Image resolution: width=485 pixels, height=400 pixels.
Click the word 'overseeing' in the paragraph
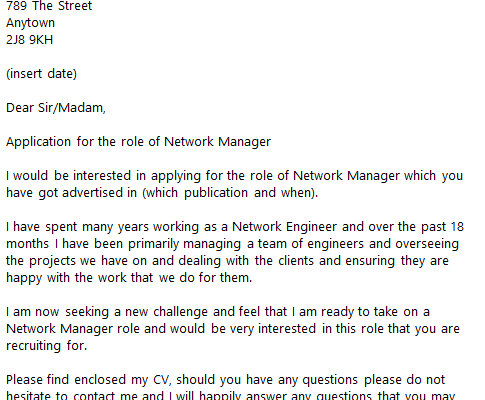(x=427, y=244)
